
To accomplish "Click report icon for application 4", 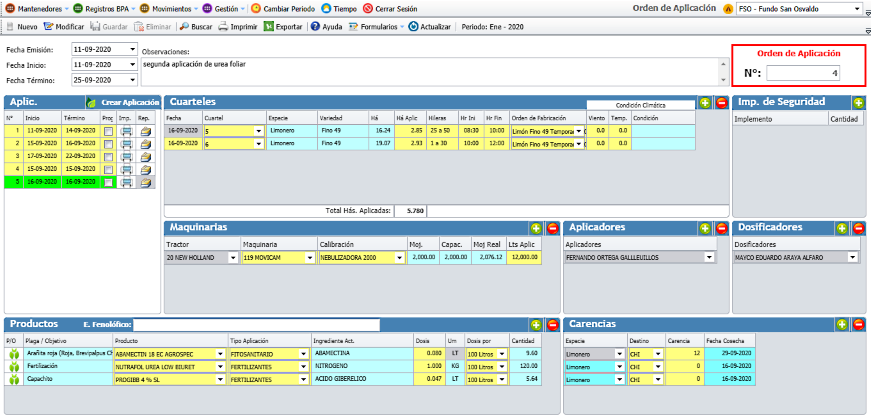I will click(146, 170).
